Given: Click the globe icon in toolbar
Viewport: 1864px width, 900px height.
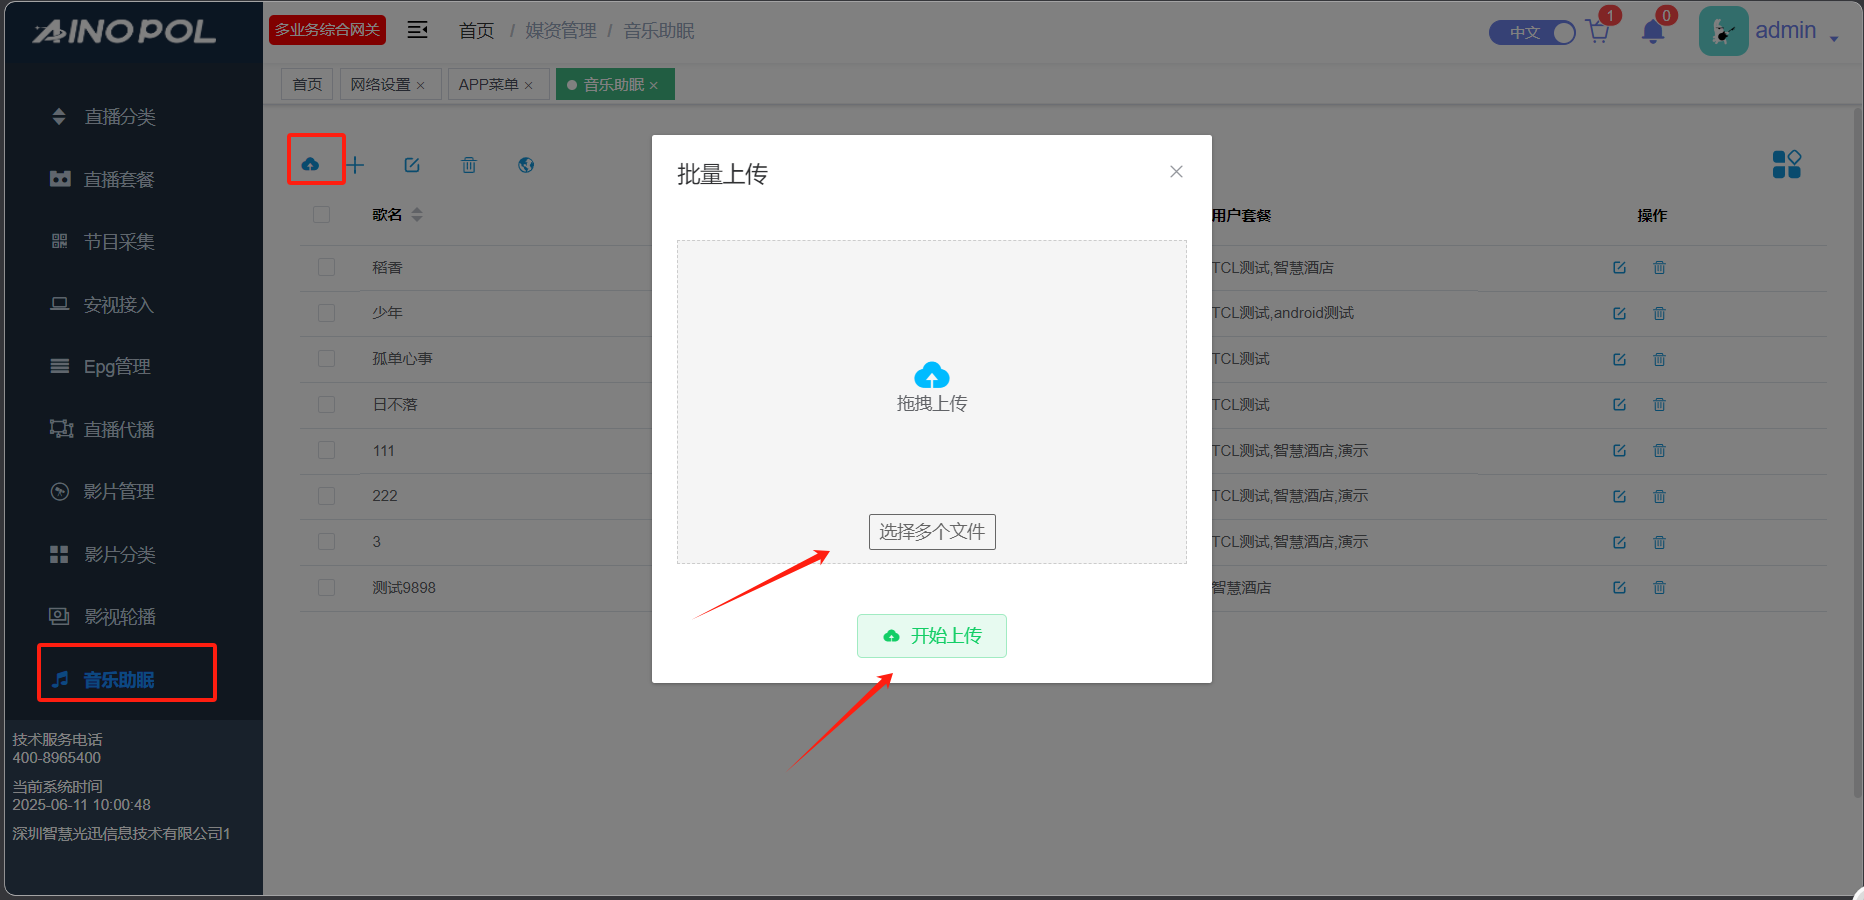Looking at the screenshot, I should 526,165.
